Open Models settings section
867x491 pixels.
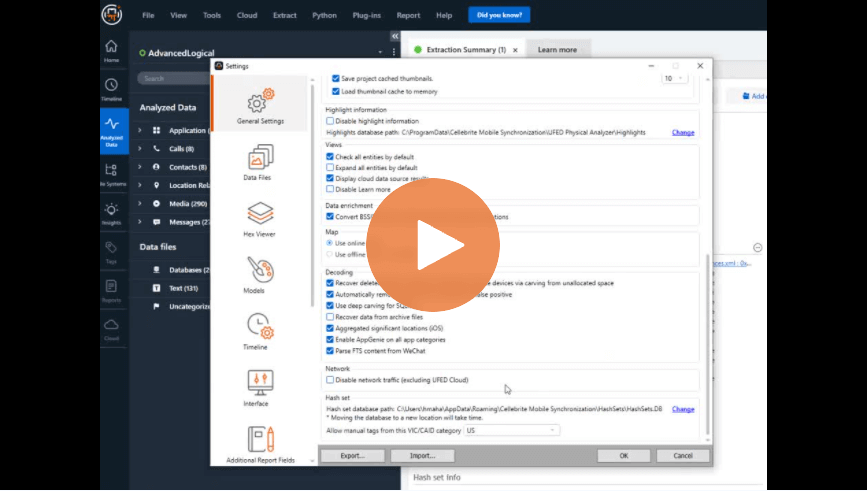[x=258, y=275]
